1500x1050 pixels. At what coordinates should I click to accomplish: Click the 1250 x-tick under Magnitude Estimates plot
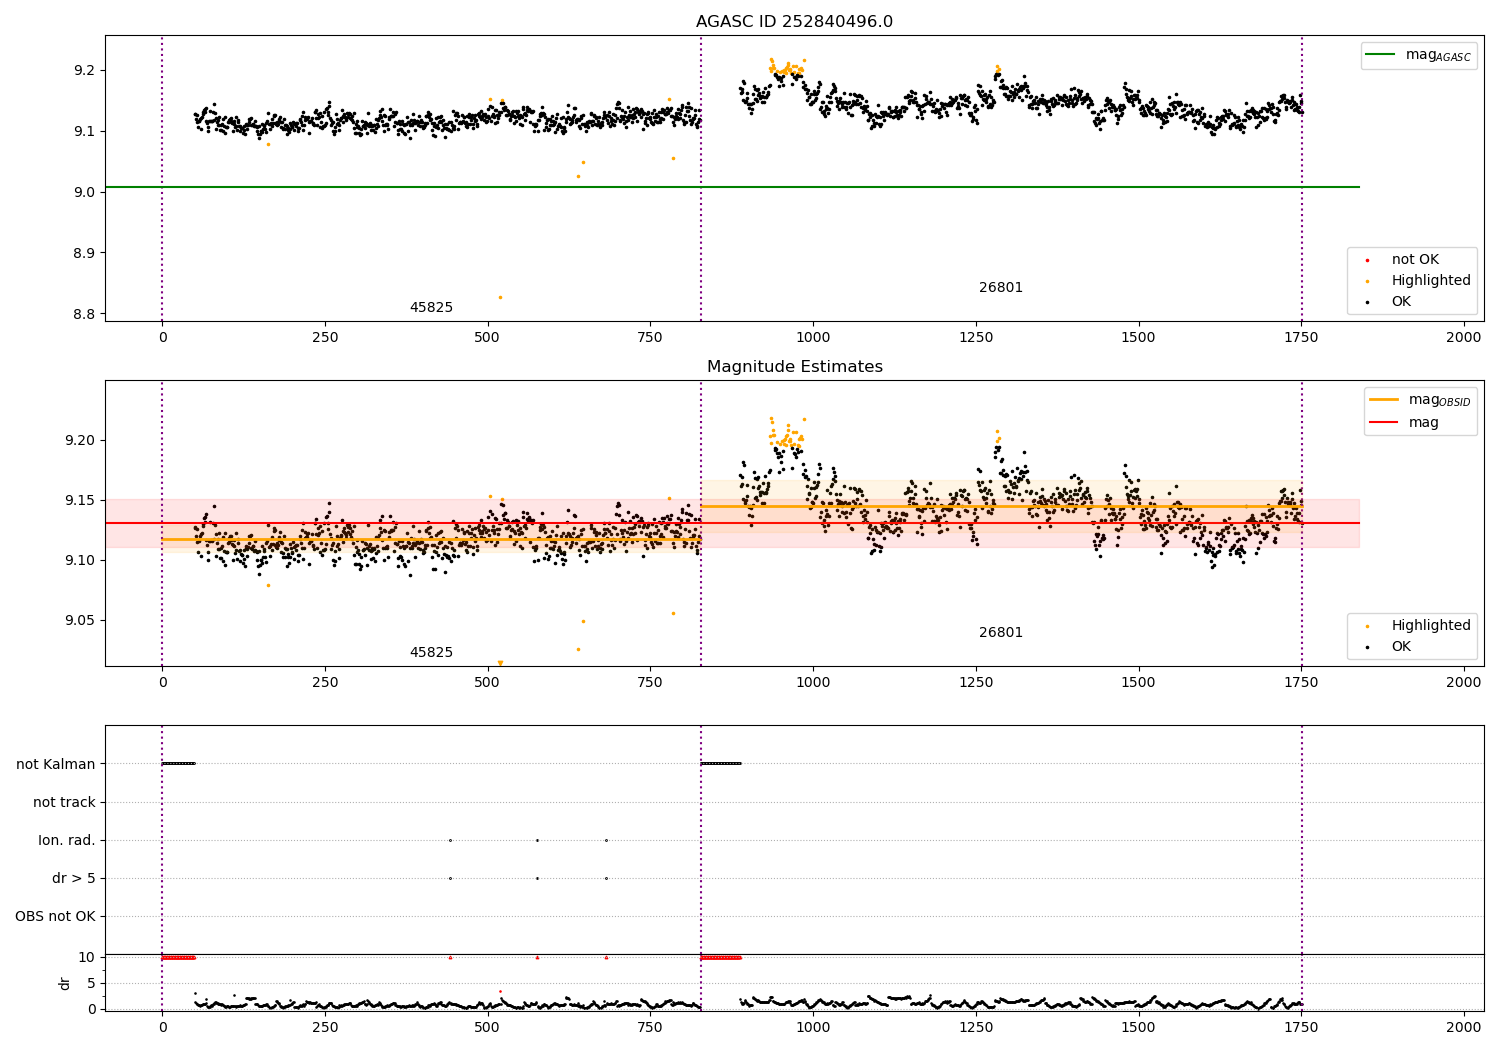point(976,683)
